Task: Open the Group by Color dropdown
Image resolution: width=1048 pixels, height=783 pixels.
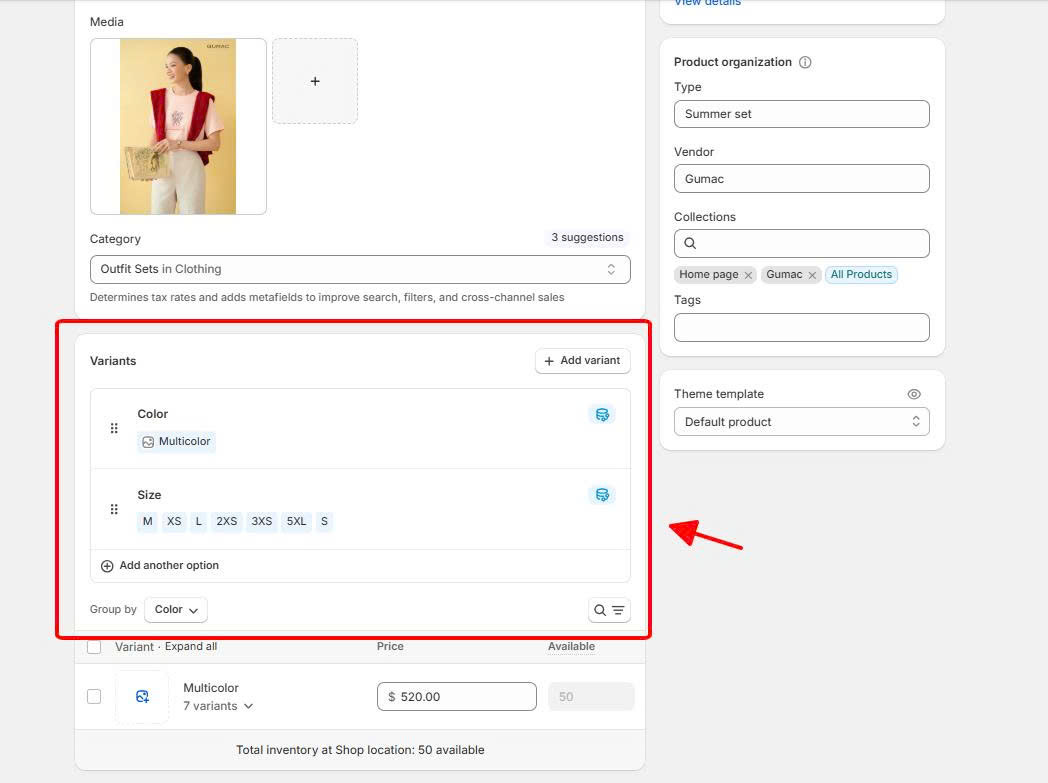Action: [176, 609]
